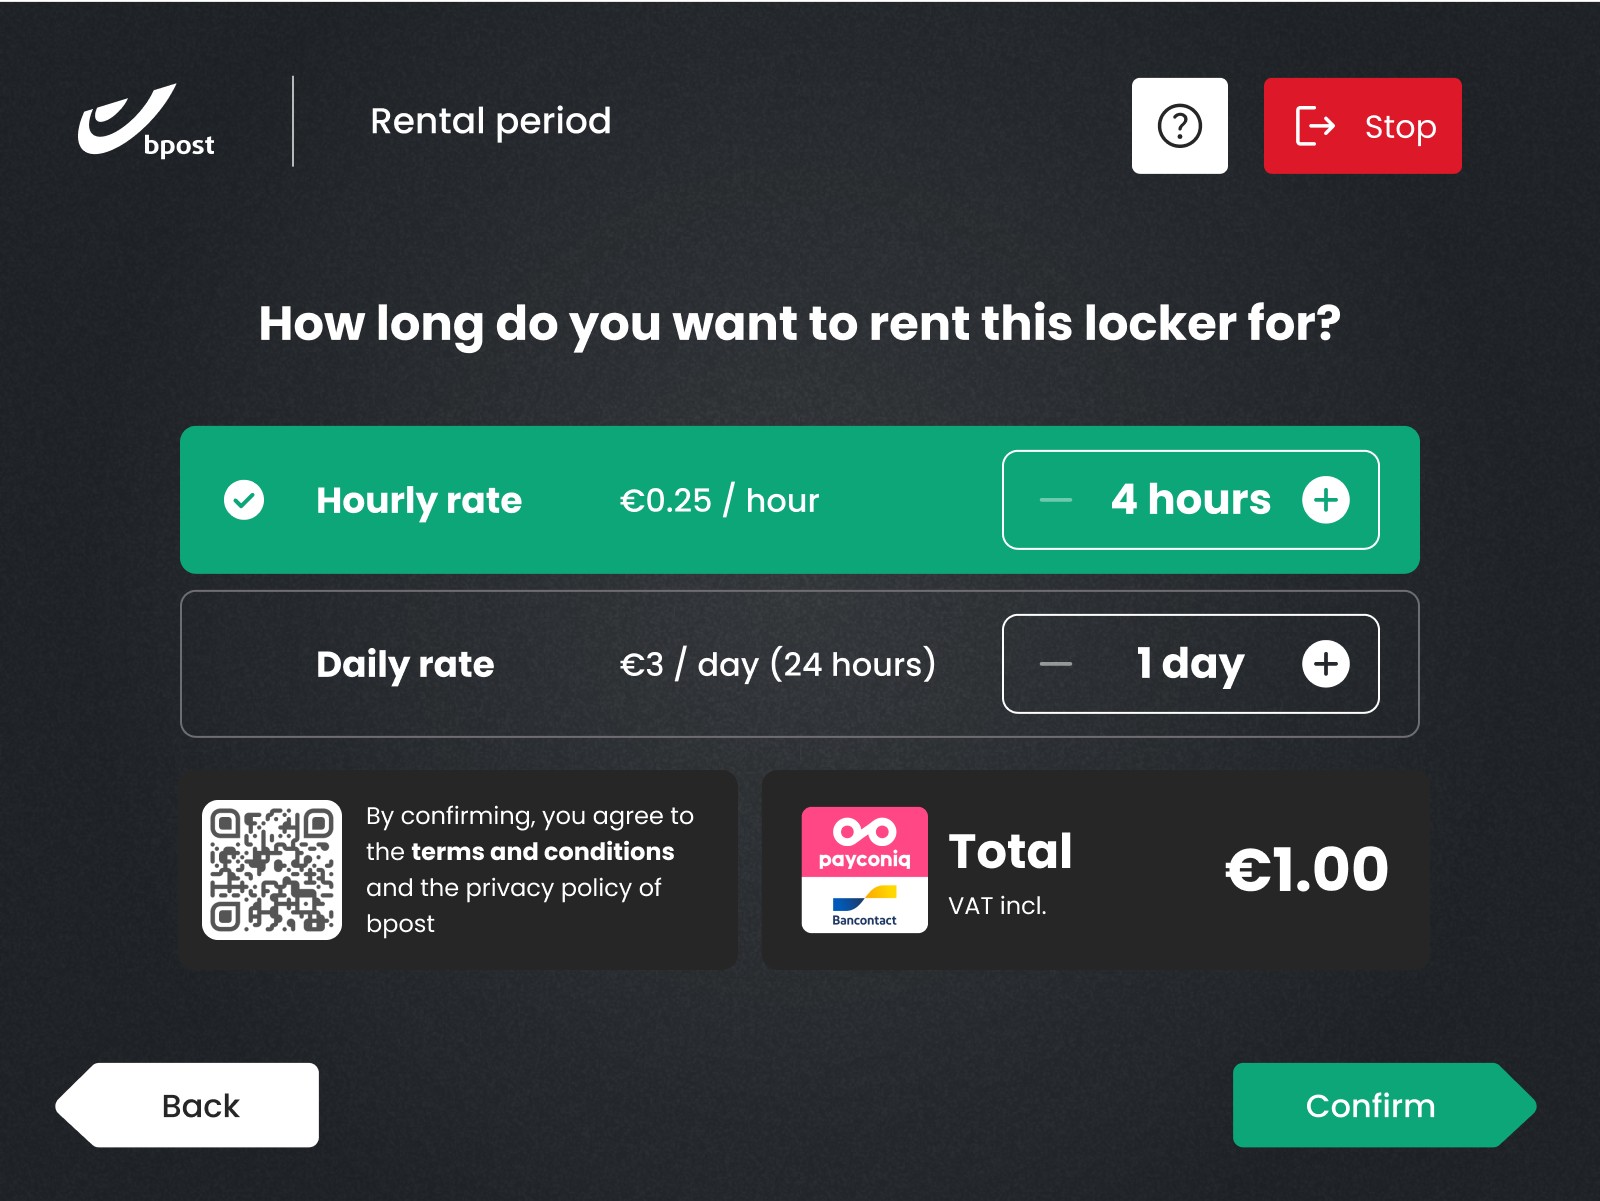Select the Hourly rate checkmark
Screen dimensions: 1600x1201
click(244, 500)
